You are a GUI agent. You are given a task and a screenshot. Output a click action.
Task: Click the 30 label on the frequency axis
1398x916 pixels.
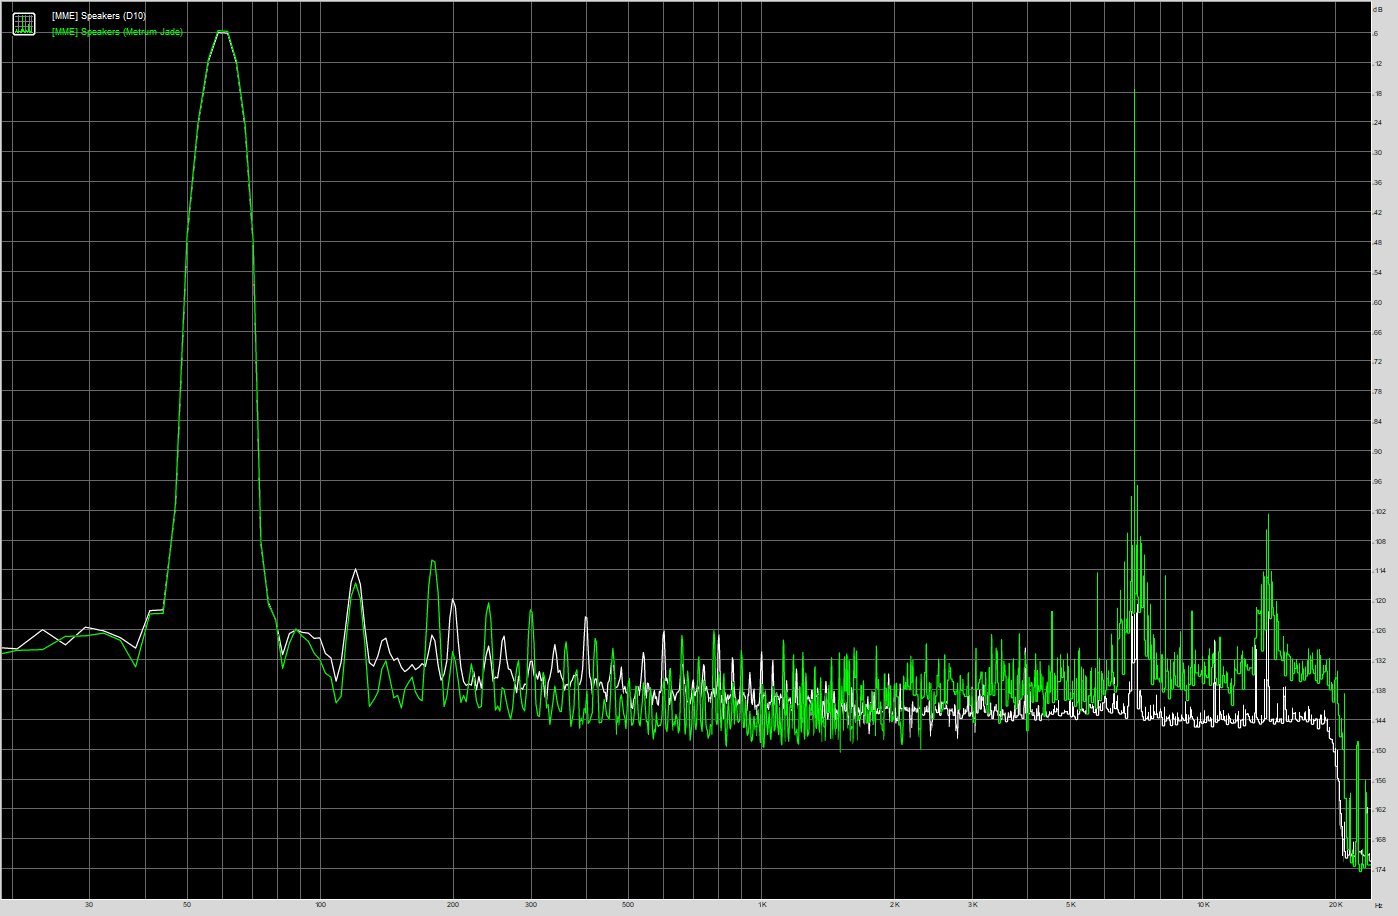coord(89,905)
